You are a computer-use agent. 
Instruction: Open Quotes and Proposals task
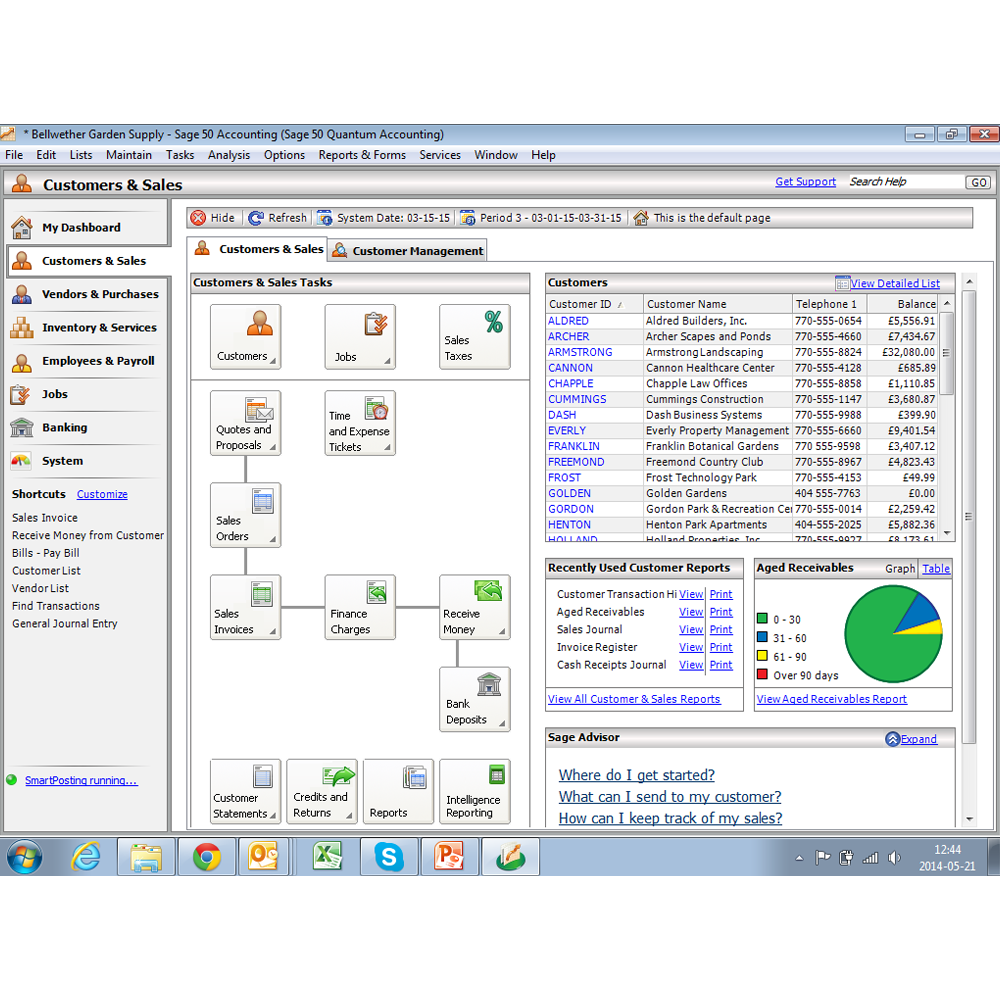(x=246, y=423)
